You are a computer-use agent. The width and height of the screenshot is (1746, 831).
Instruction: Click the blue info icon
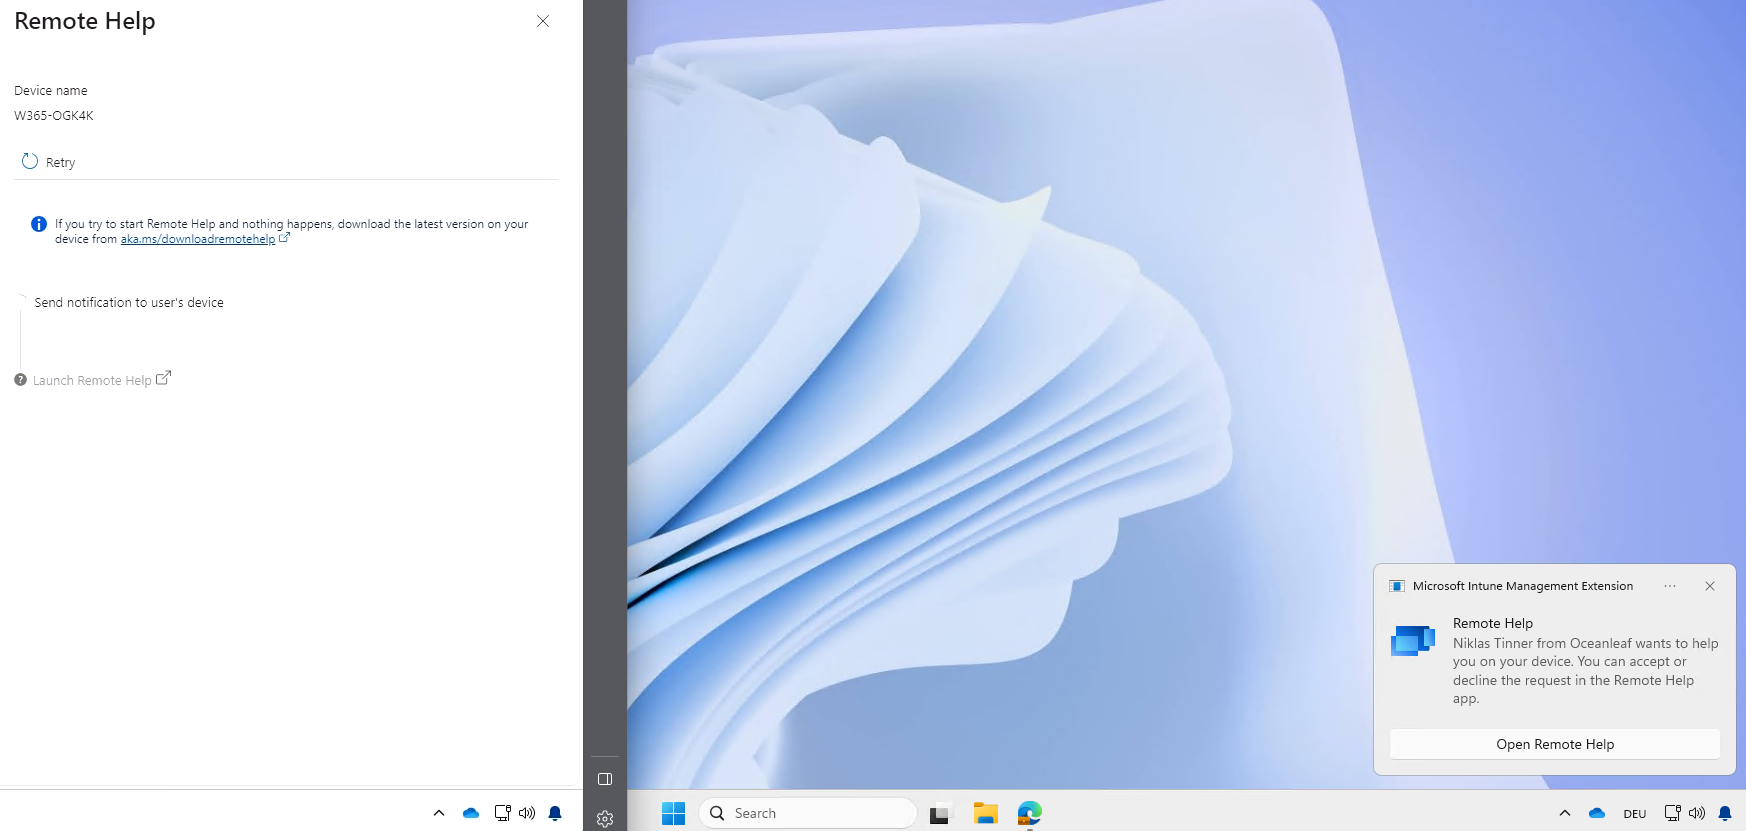tap(39, 224)
